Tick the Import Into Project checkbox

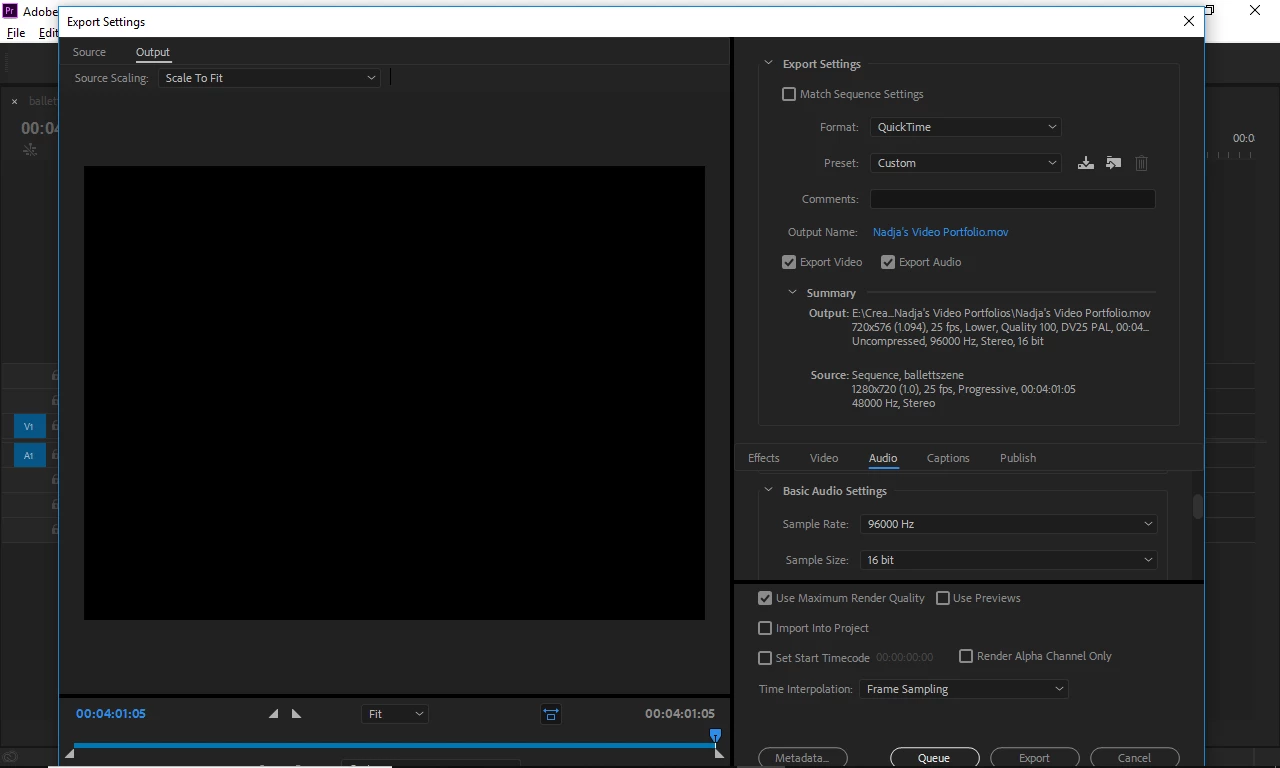765,628
